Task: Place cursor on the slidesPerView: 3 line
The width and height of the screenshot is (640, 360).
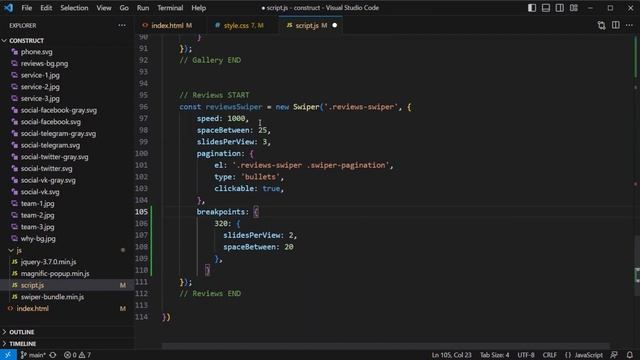Action: coord(233,142)
